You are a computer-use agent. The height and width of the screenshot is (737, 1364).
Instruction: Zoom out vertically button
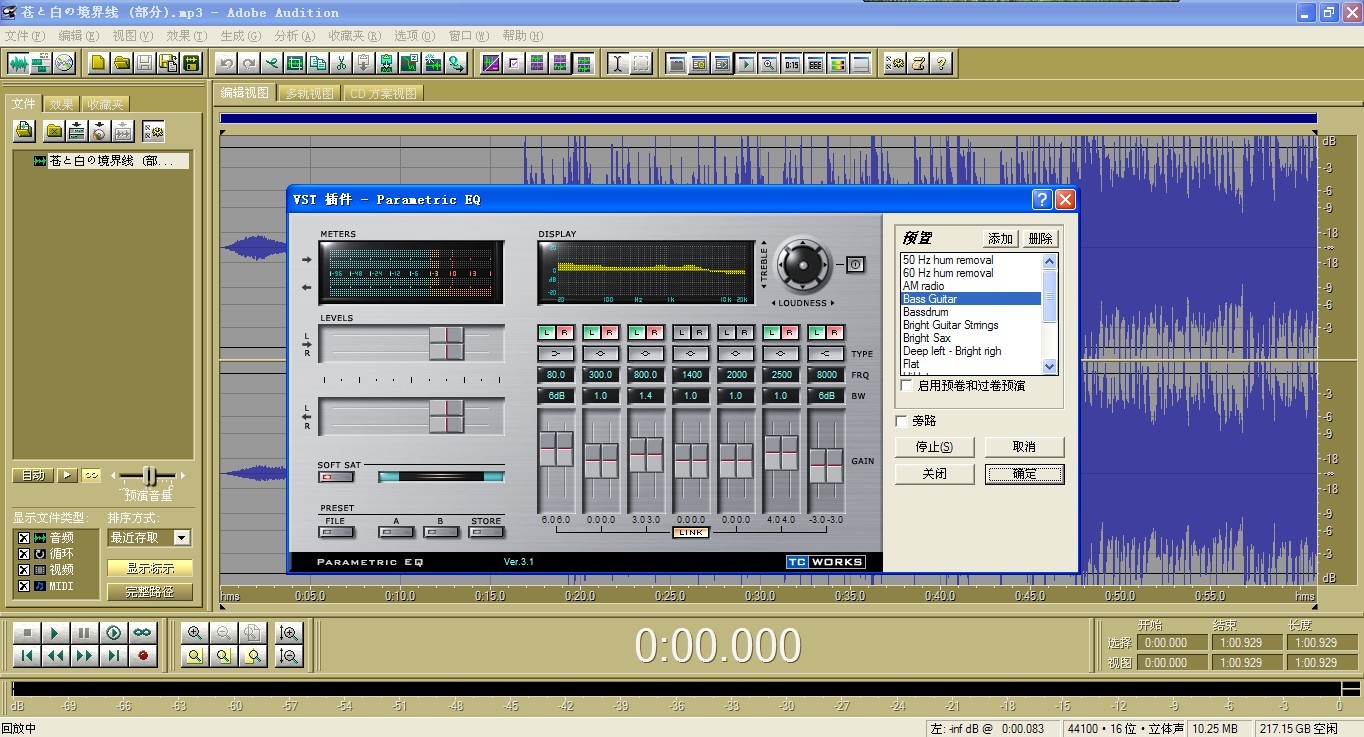coord(289,656)
